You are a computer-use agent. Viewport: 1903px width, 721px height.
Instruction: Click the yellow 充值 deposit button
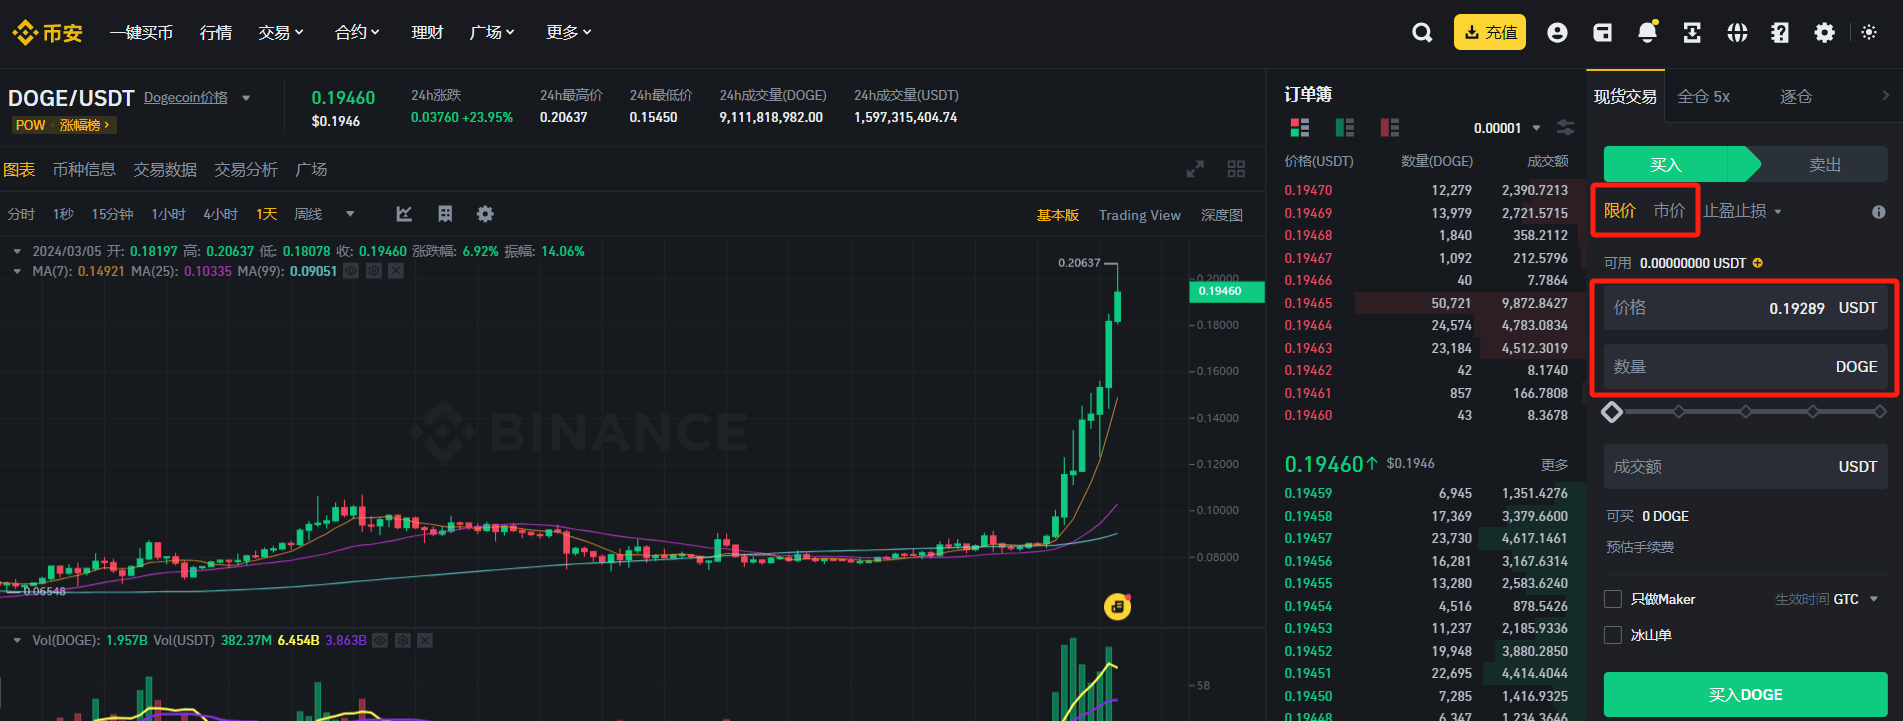(1490, 32)
